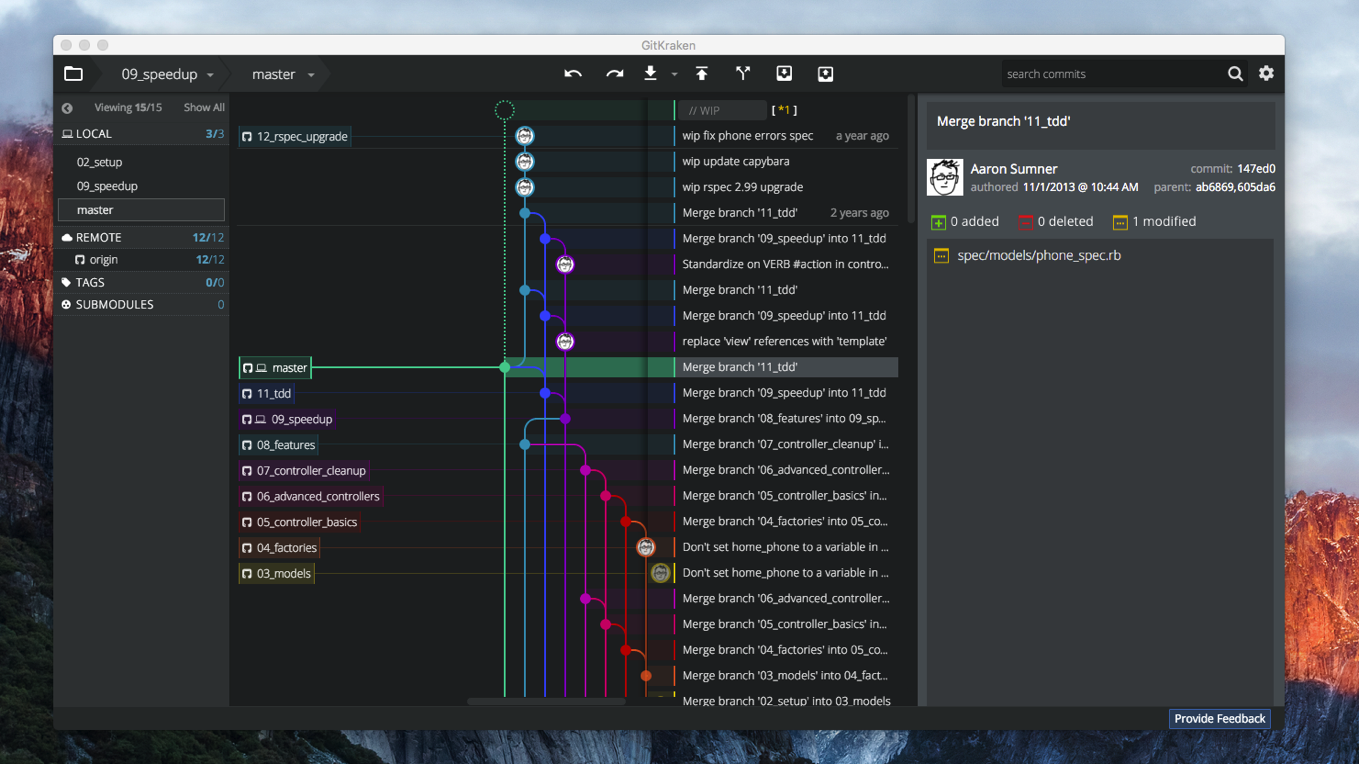This screenshot has width=1359, height=764.
Task: Select local branch master in sidebar
Action: pos(141,210)
